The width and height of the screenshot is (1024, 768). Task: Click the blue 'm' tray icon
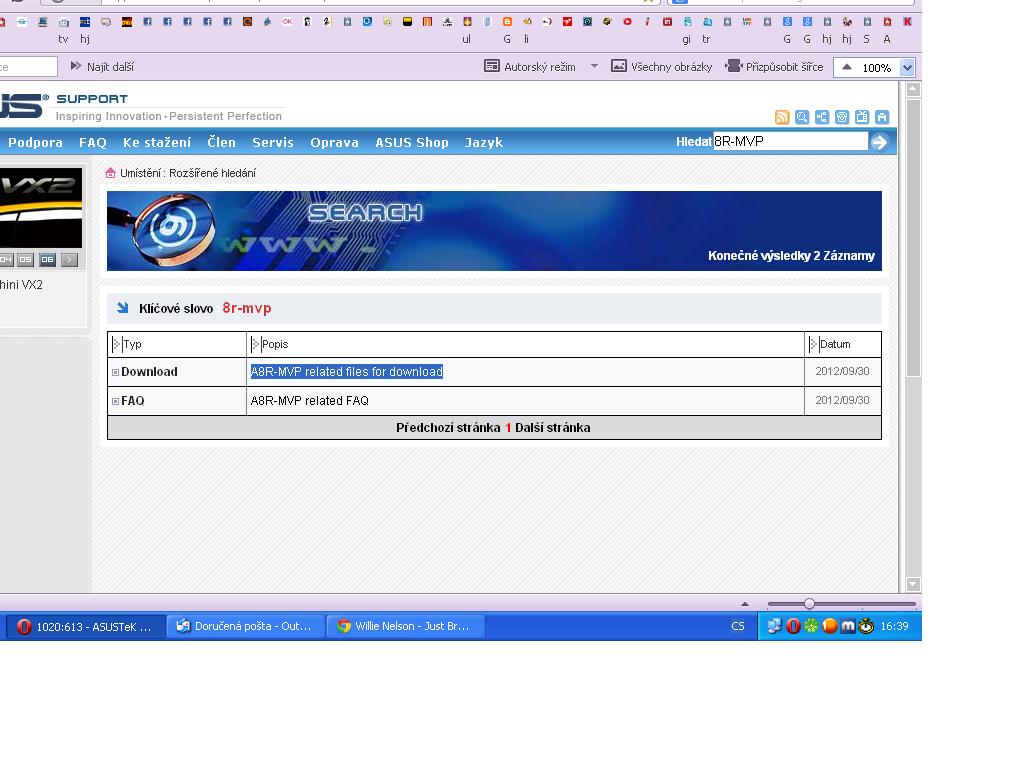pos(848,626)
